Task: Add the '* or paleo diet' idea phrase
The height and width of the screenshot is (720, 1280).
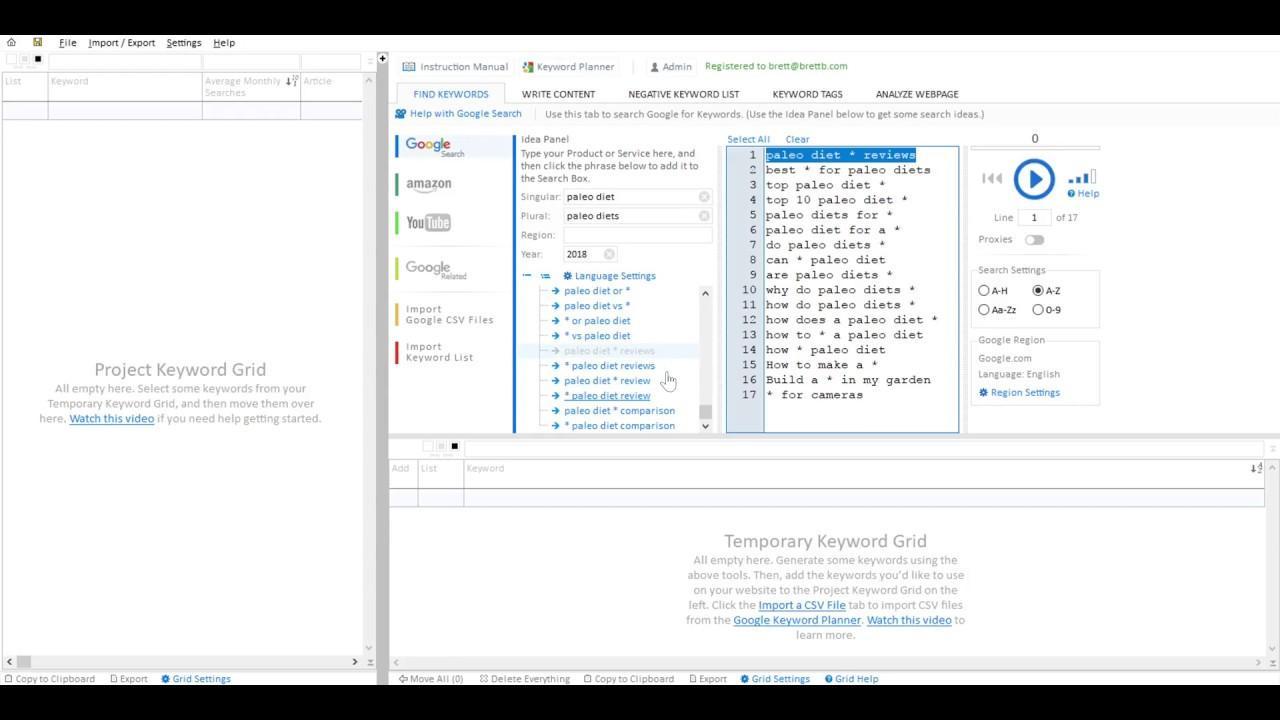Action: (x=596, y=321)
